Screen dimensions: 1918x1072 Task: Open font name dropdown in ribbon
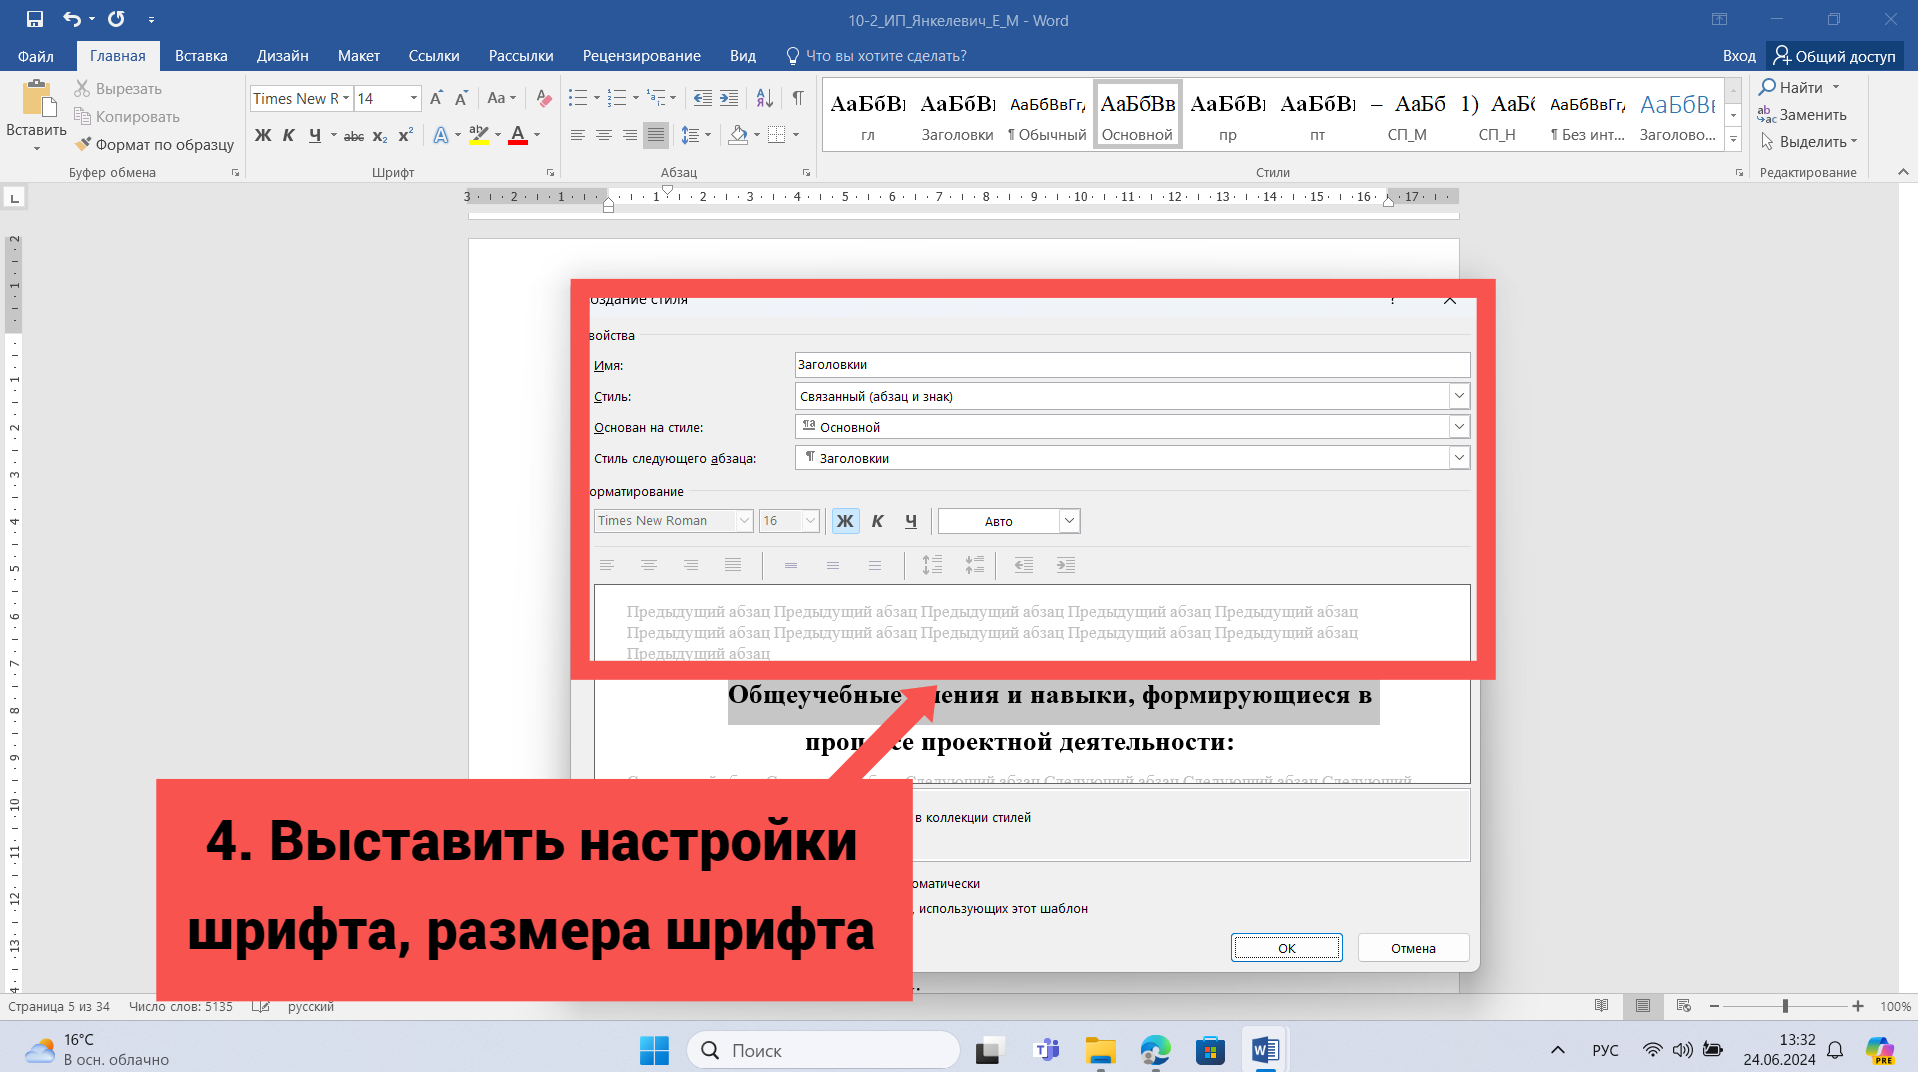coord(346,98)
